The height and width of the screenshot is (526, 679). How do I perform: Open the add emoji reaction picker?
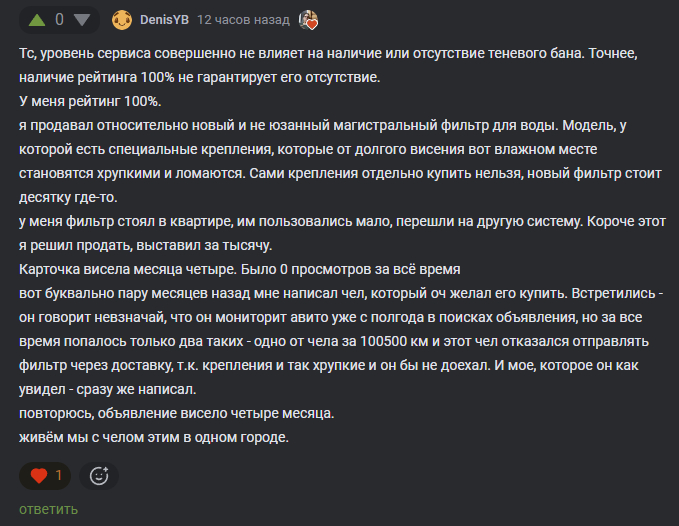point(99,476)
